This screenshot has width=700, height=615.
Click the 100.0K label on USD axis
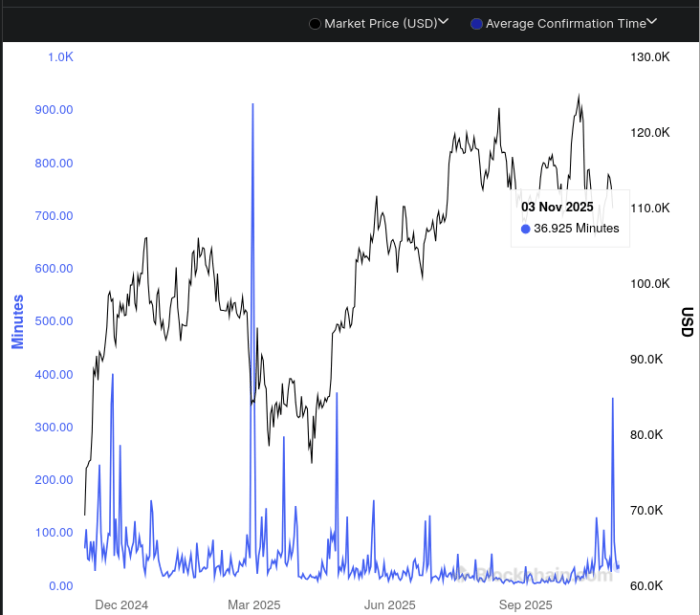coord(648,284)
